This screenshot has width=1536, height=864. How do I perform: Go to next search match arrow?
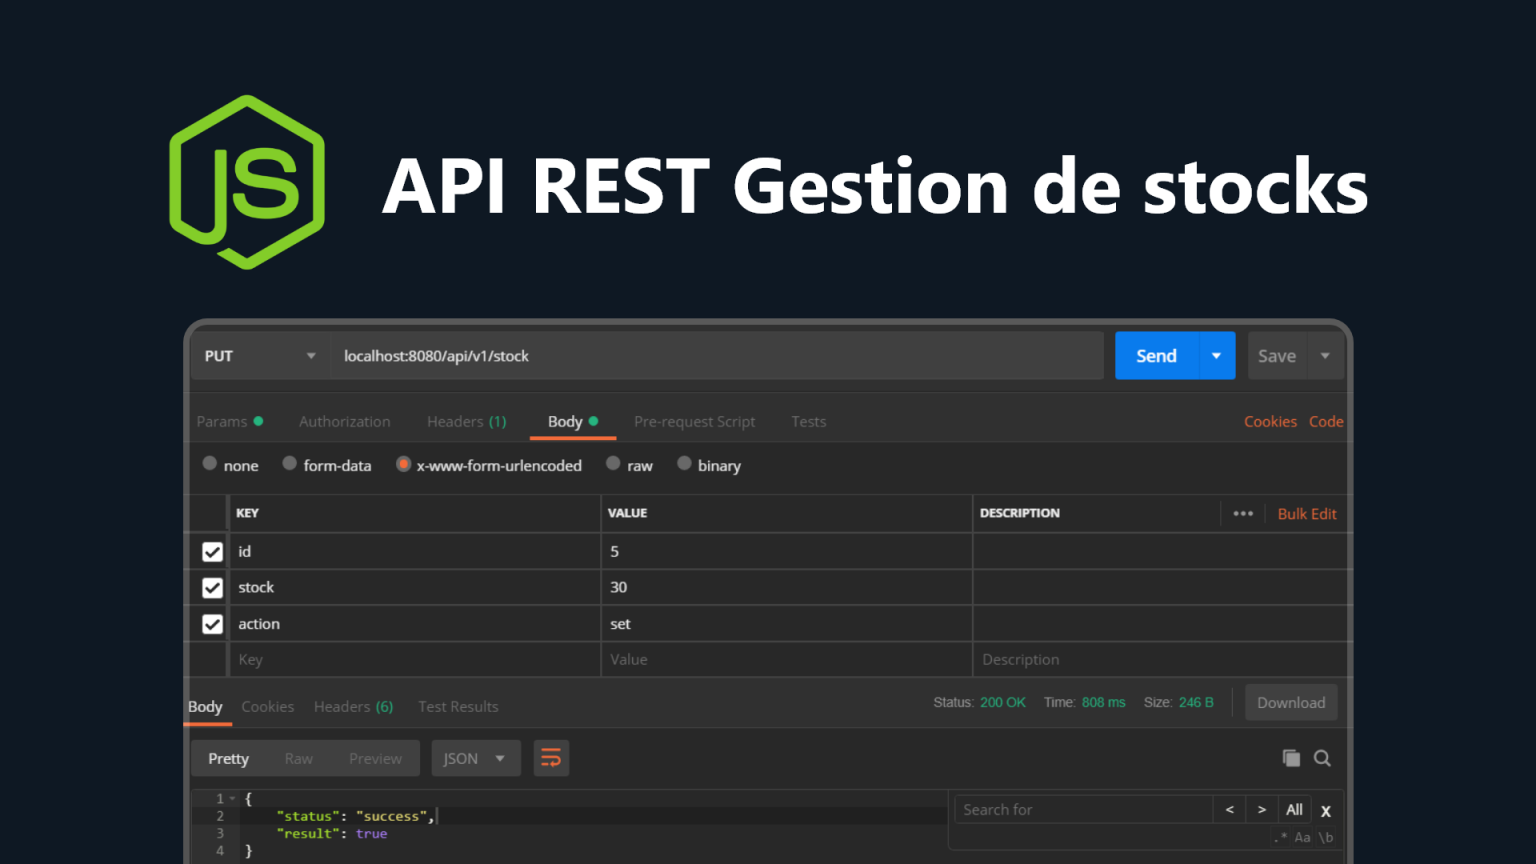(x=1262, y=810)
